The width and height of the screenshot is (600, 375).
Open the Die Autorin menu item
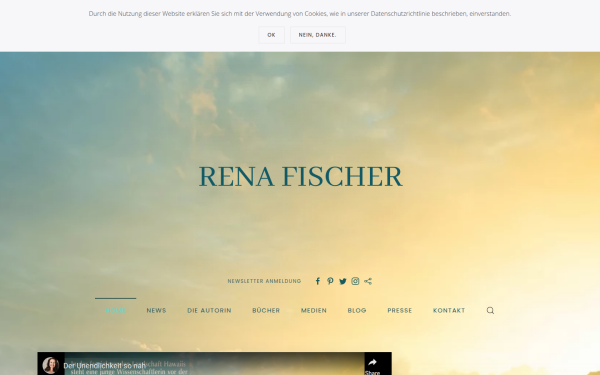tap(209, 310)
